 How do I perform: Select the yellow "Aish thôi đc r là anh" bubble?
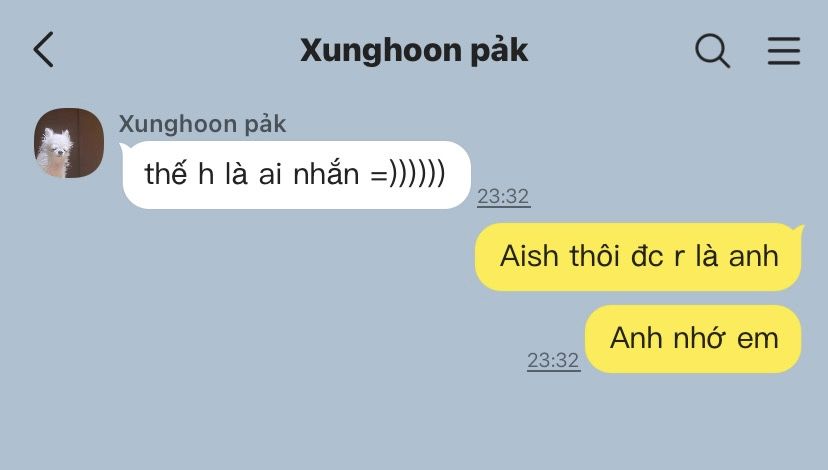(638, 257)
